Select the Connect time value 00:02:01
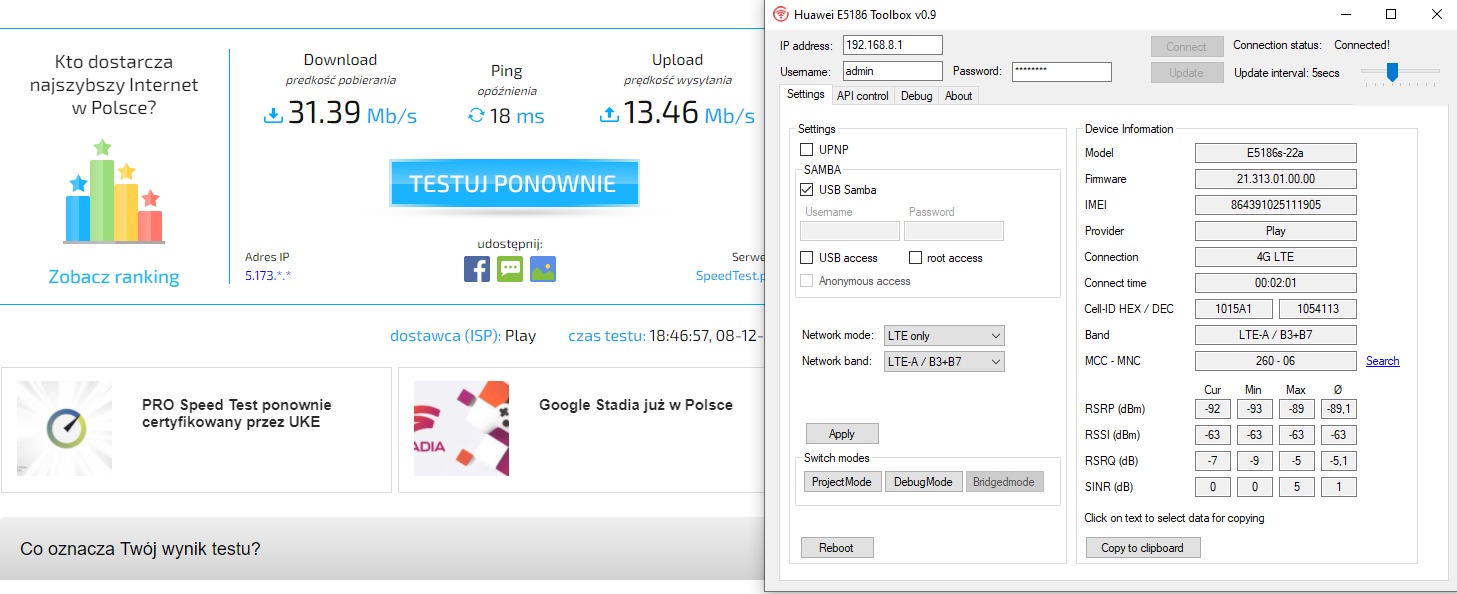The height and width of the screenshot is (594, 1457). 1276,283
